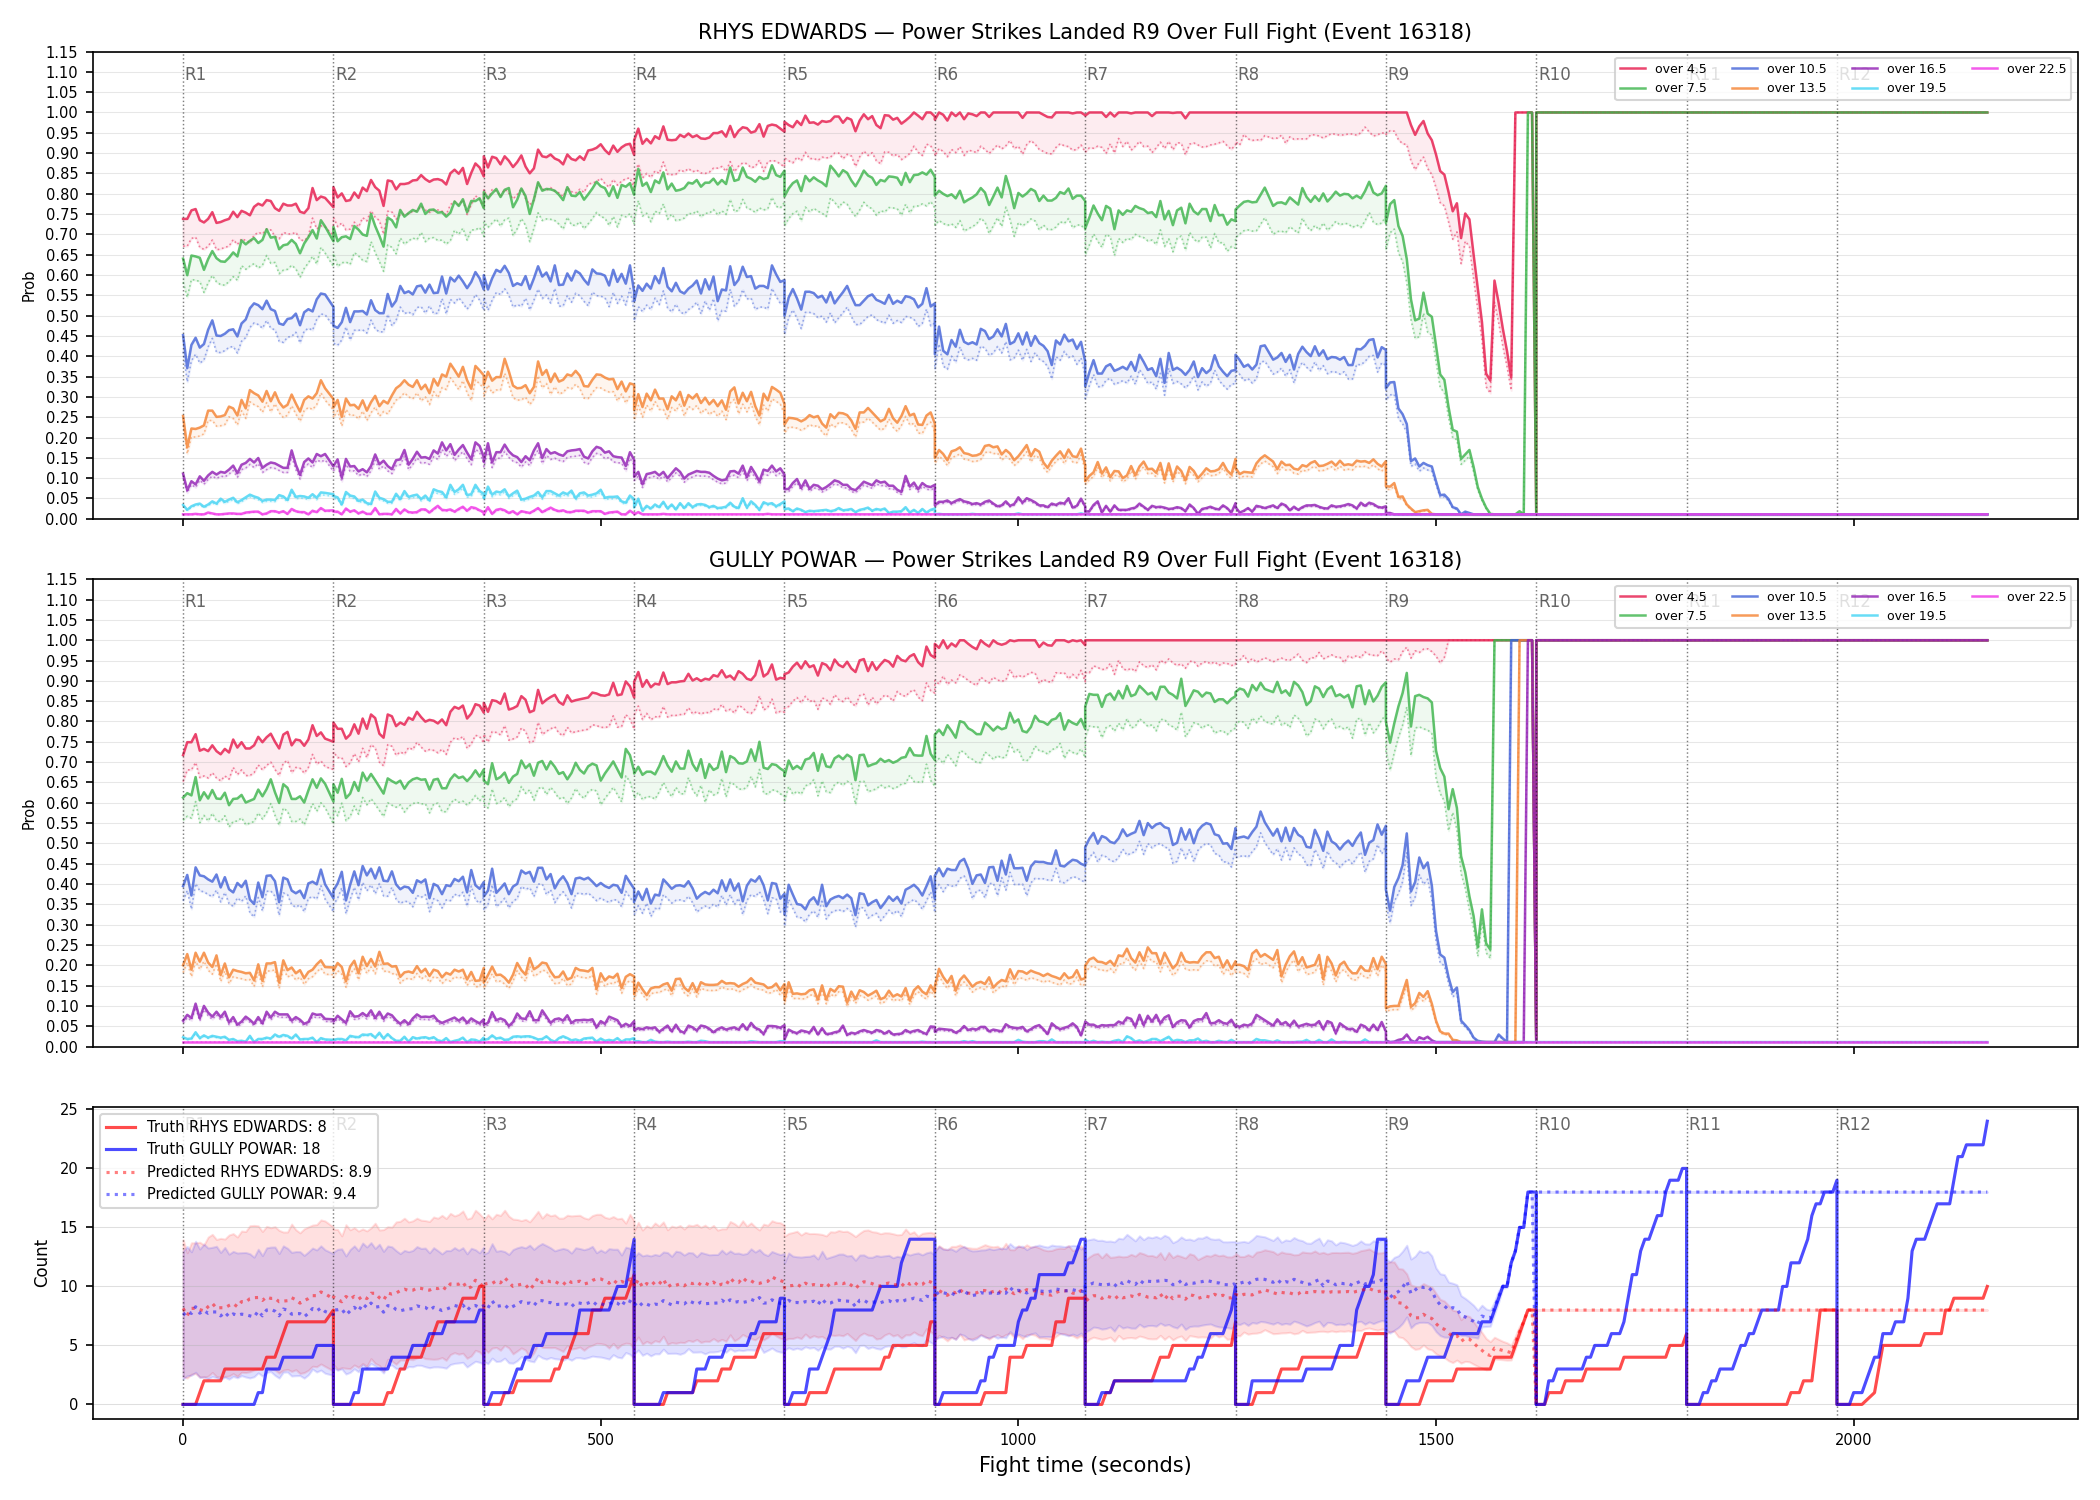The width and height of the screenshot is (2100, 1500).
Task: Click the RHYS EDWARDS chart title
Action: (1085, 32)
